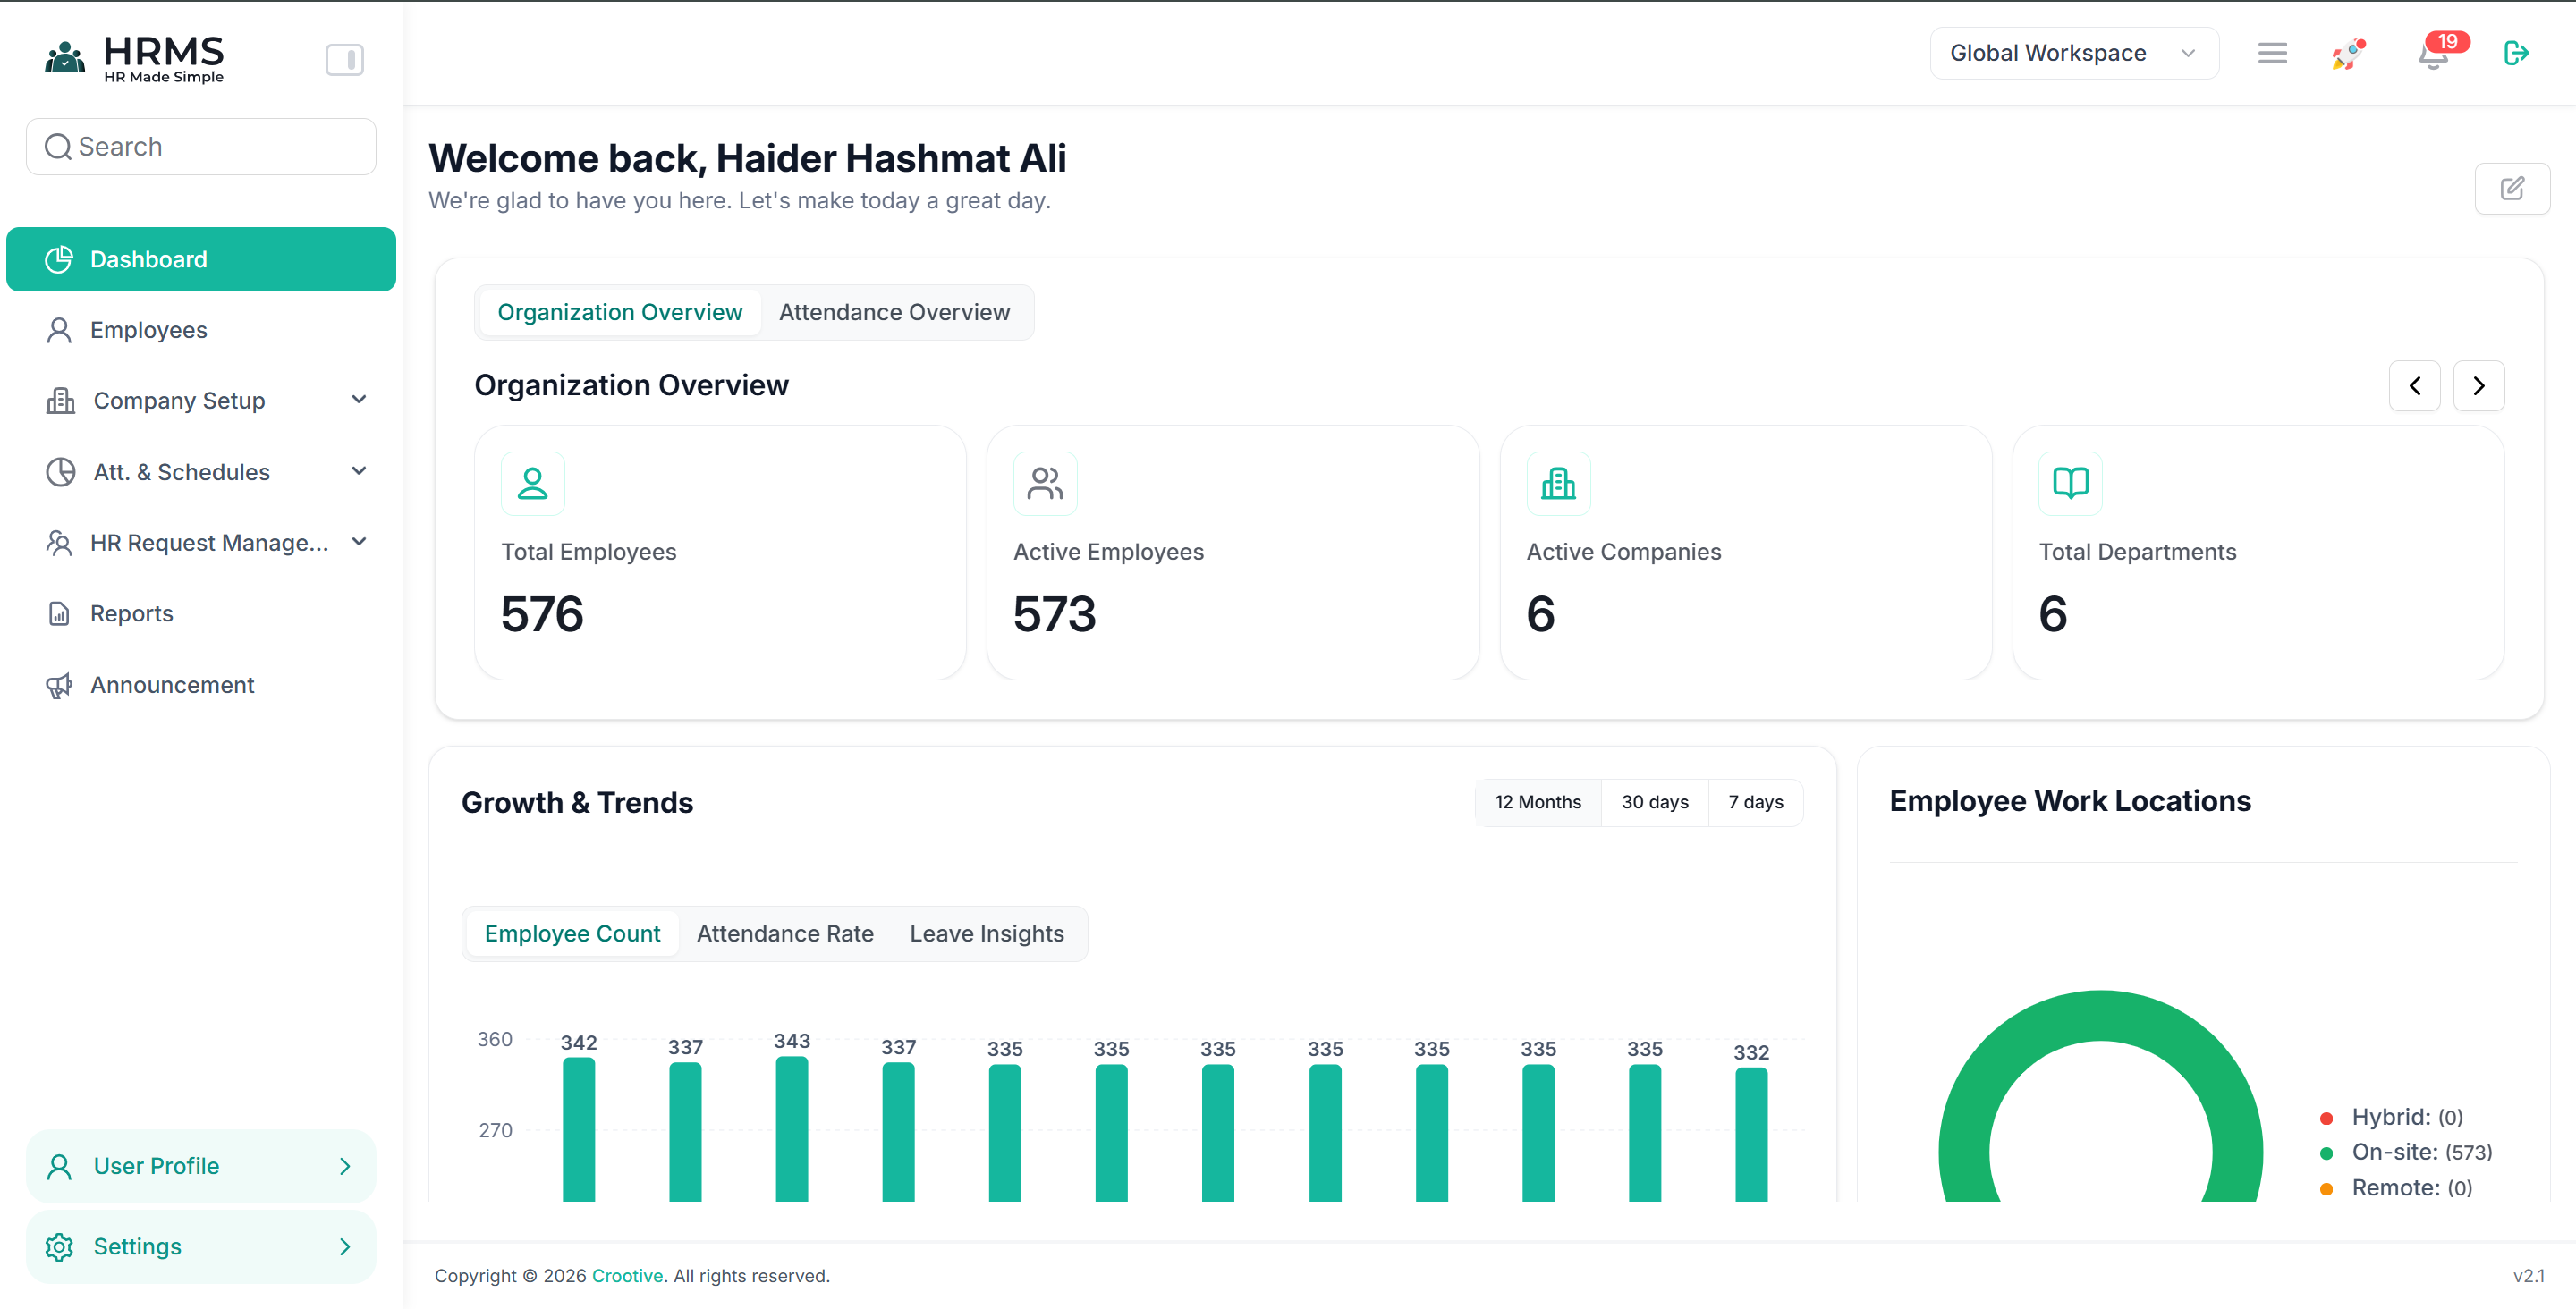This screenshot has width=2576, height=1309.
Task: Click the rocket icon in header
Action: click(x=2349, y=54)
